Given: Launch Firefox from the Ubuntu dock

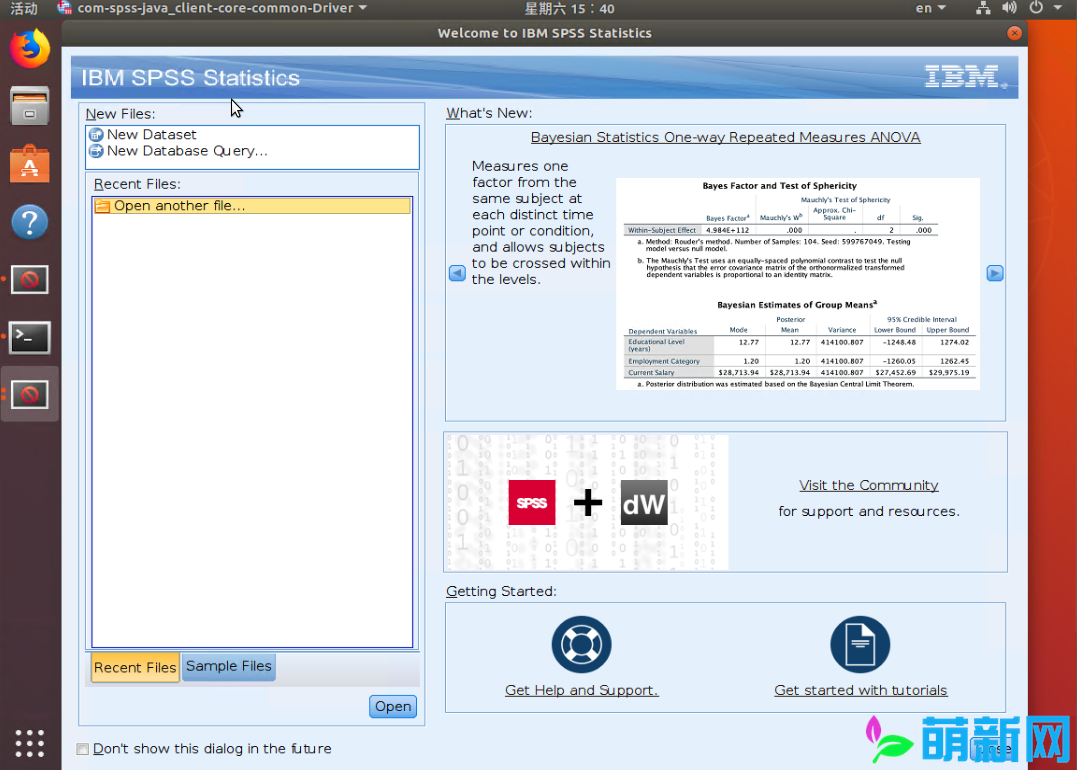Looking at the screenshot, I should pos(30,49).
